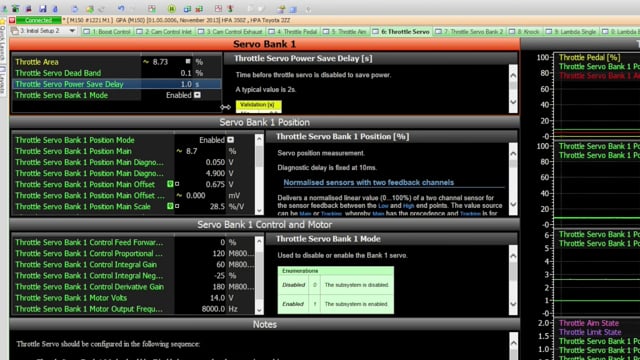This screenshot has width=640, height=360.
Task: Open the Bank 1 Position Mode dropdown
Action: (x=231, y=140)
